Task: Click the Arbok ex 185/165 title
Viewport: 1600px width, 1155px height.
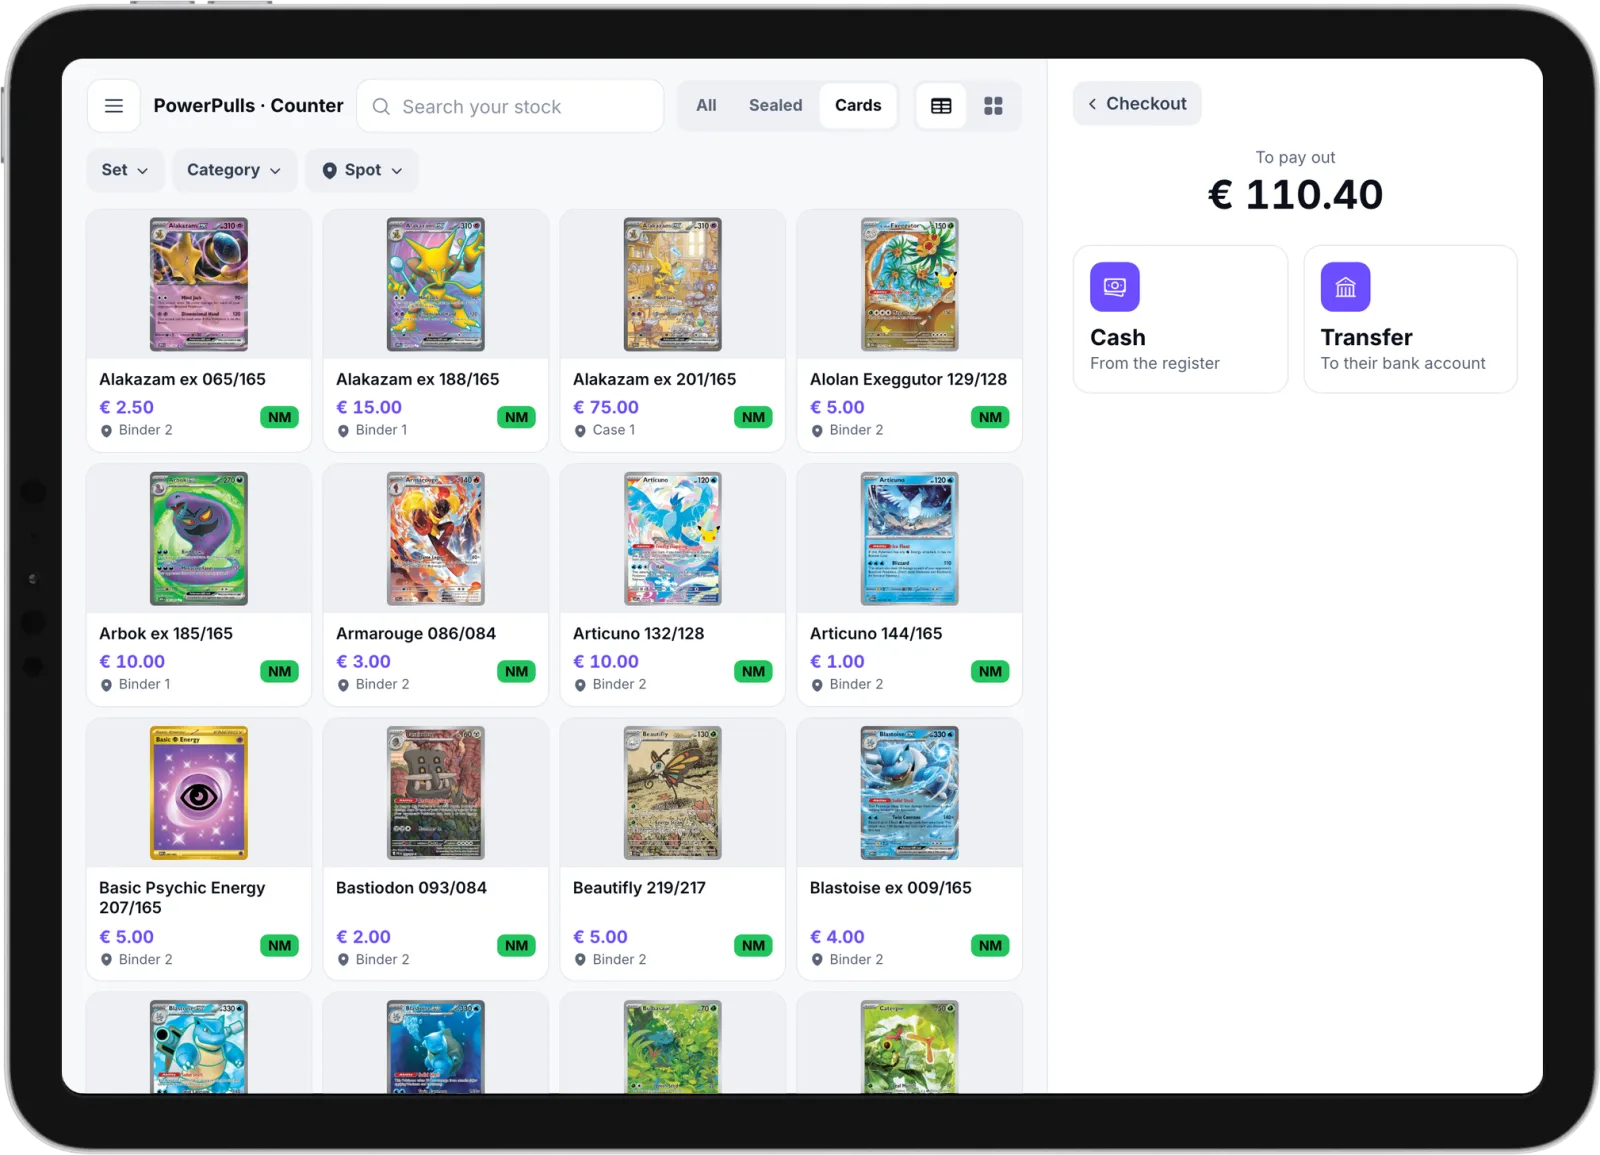Action: pos(166,634)
